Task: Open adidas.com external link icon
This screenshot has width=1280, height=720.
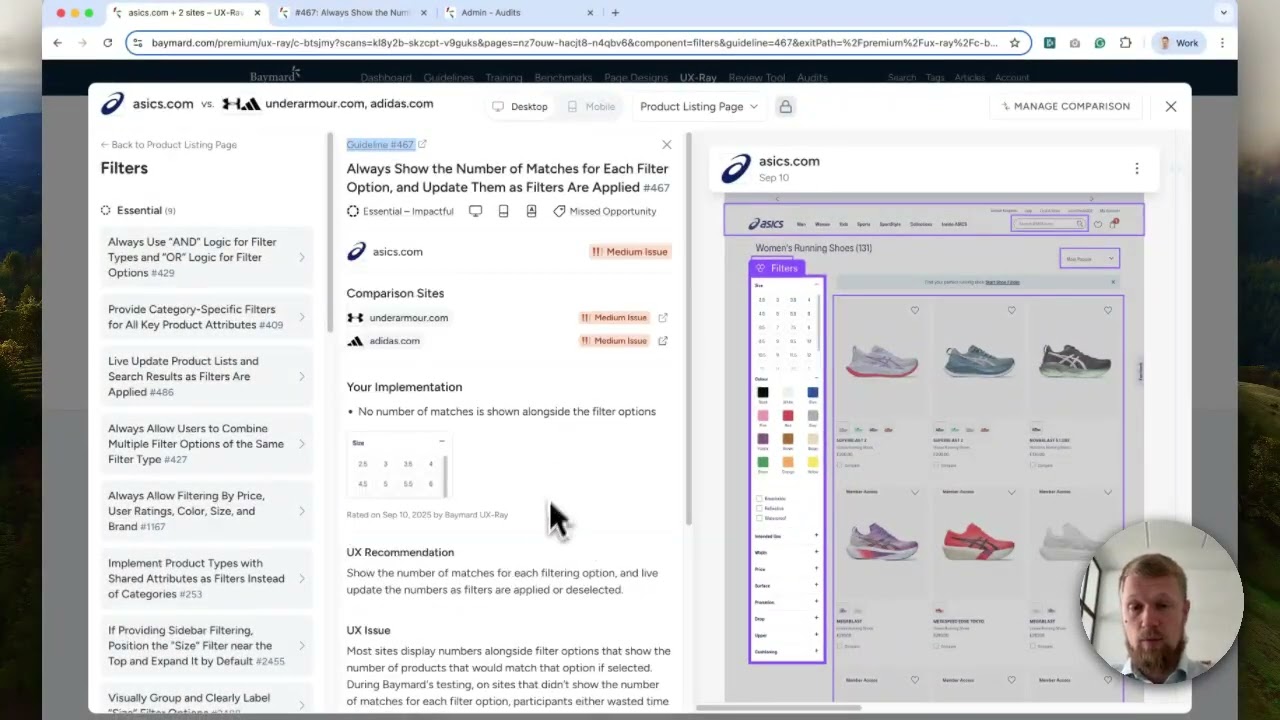Action: (x=662, y=341)
